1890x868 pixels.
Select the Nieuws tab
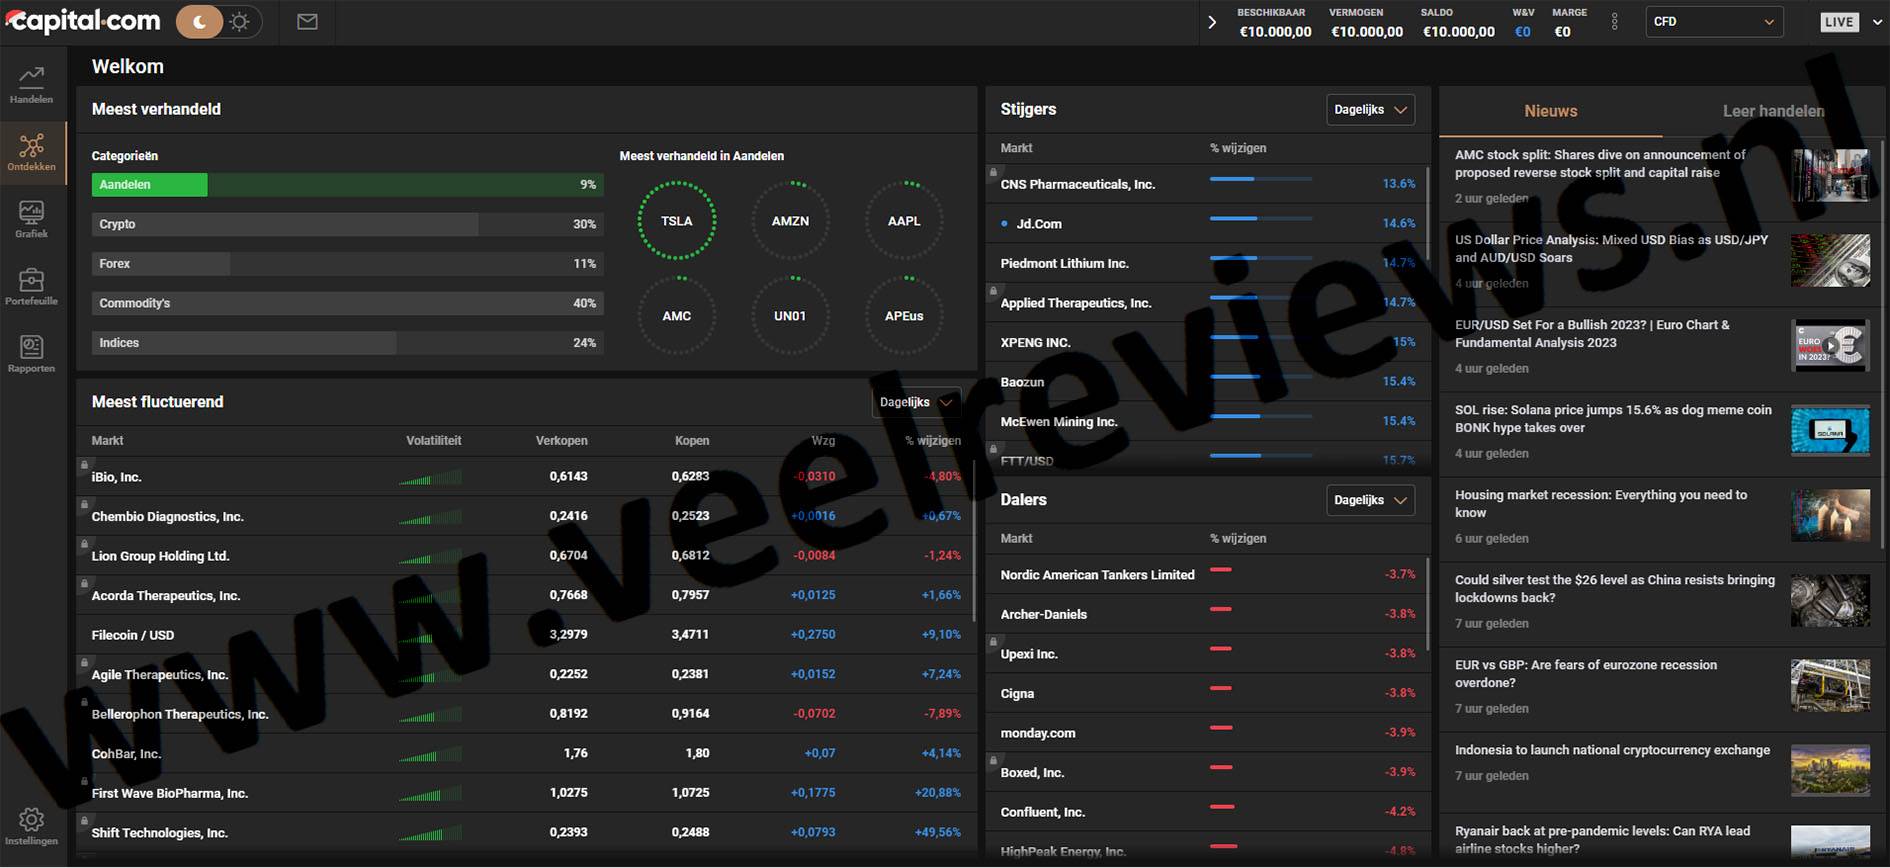coord(1550,111)
